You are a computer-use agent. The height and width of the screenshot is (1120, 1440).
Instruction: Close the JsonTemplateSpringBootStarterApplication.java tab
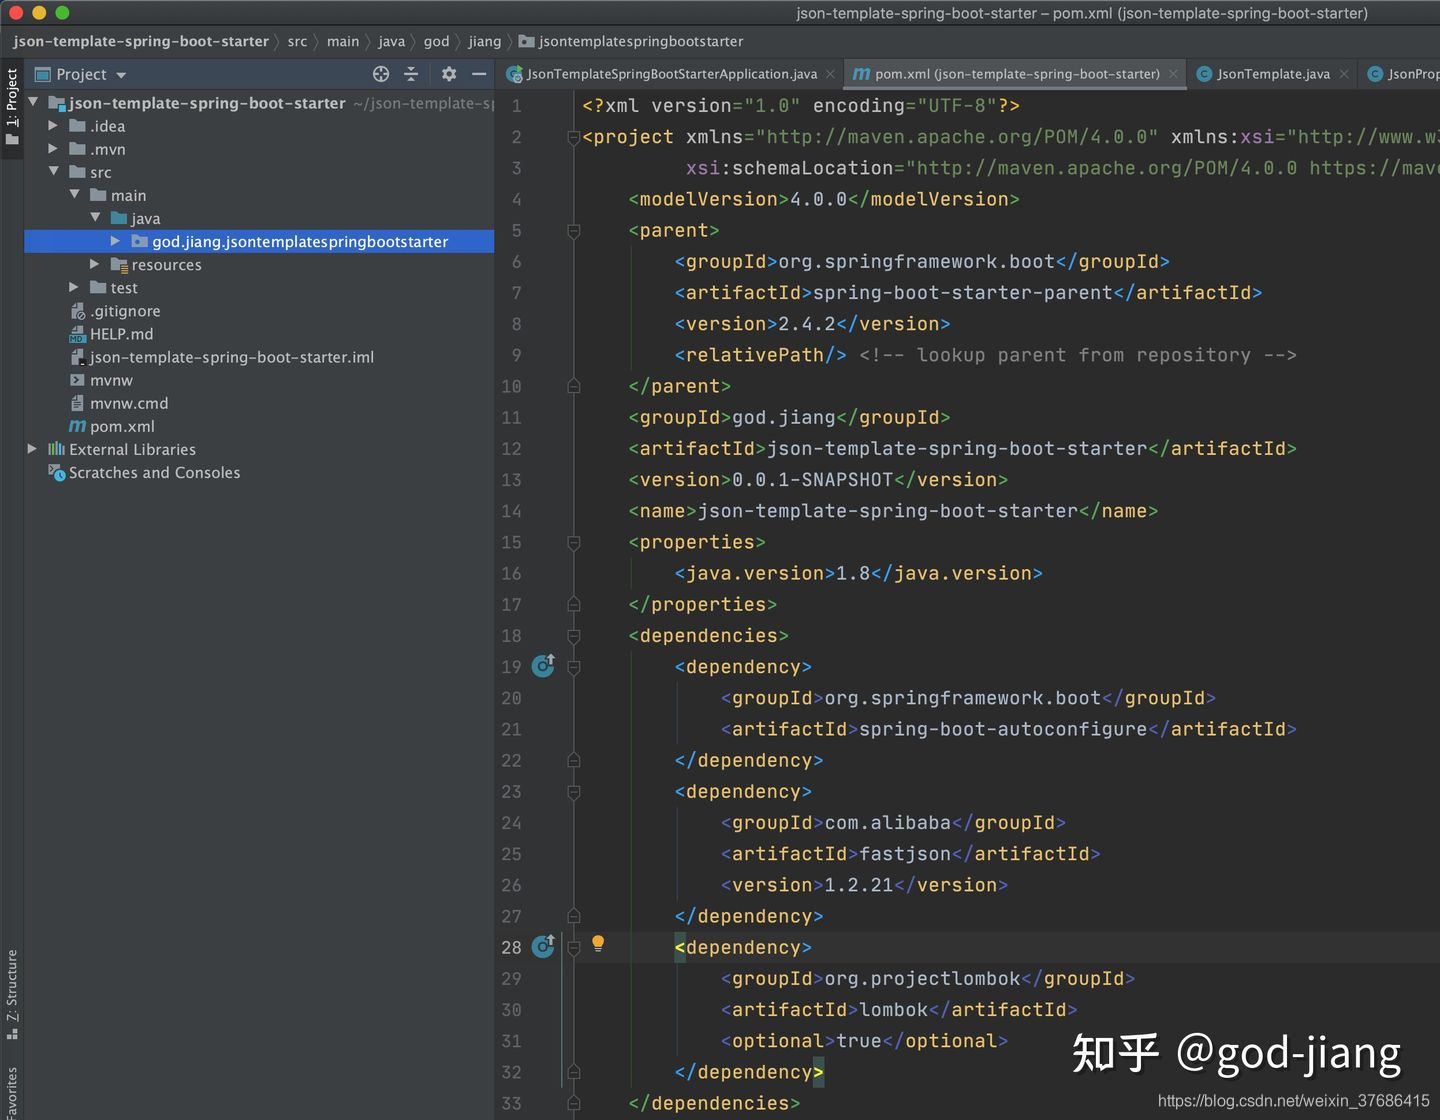[830, 74]
